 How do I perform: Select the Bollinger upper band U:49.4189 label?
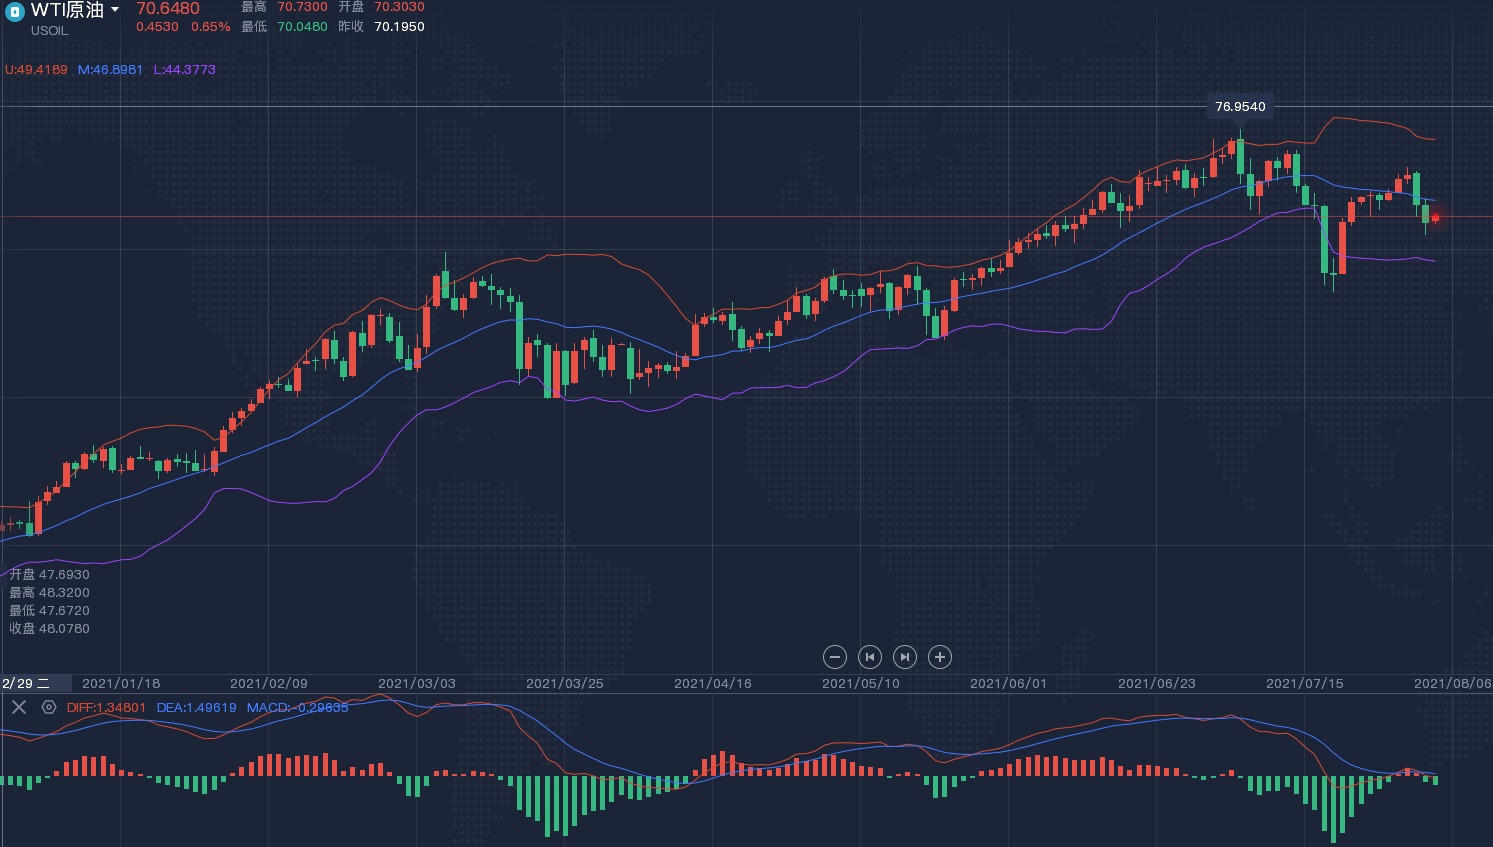36,70
